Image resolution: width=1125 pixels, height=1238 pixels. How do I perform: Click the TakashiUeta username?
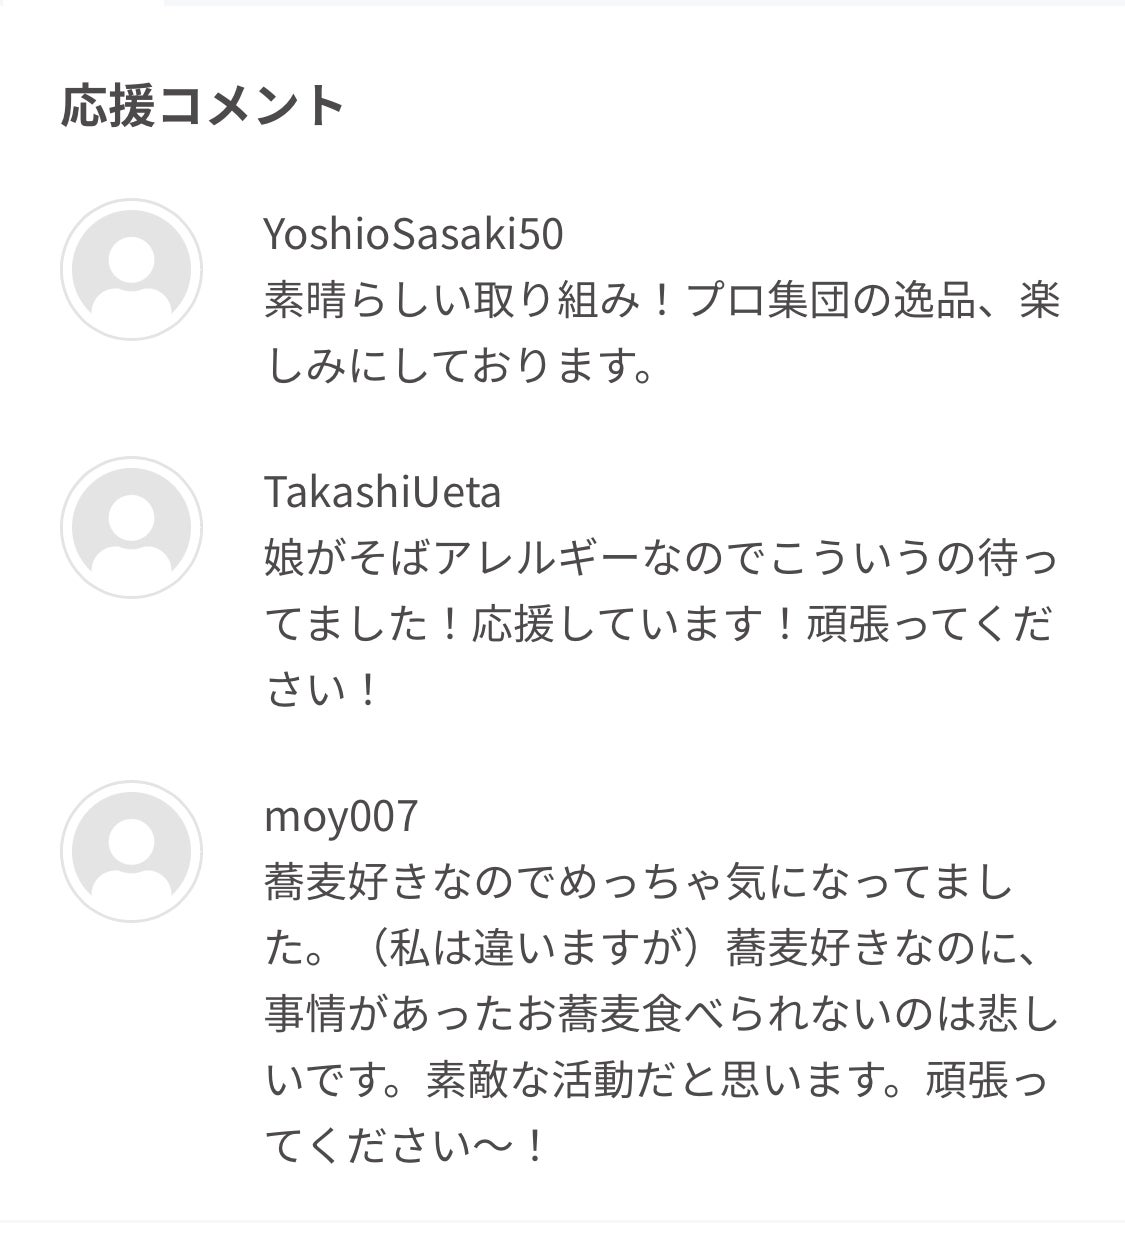pos(382,492)
